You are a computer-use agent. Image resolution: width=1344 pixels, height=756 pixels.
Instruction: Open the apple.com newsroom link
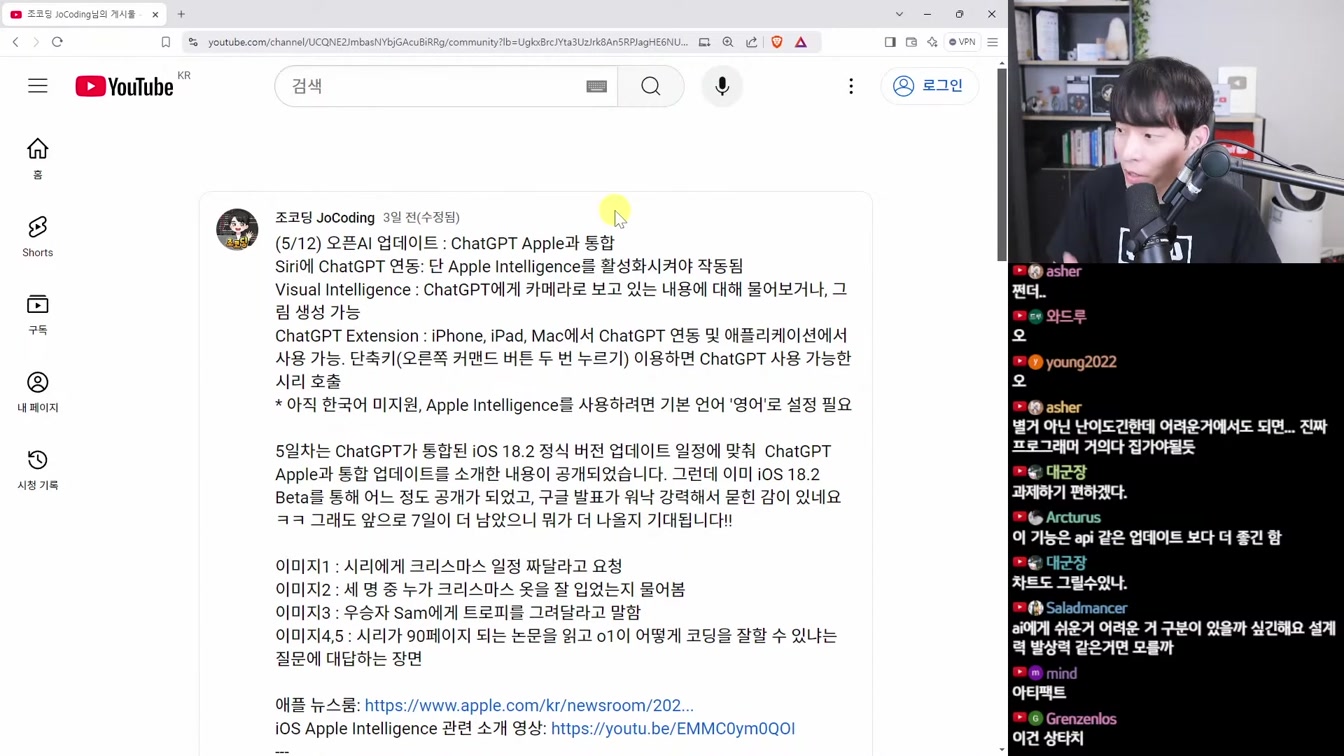pyautogui.click(x=529, y=706)
